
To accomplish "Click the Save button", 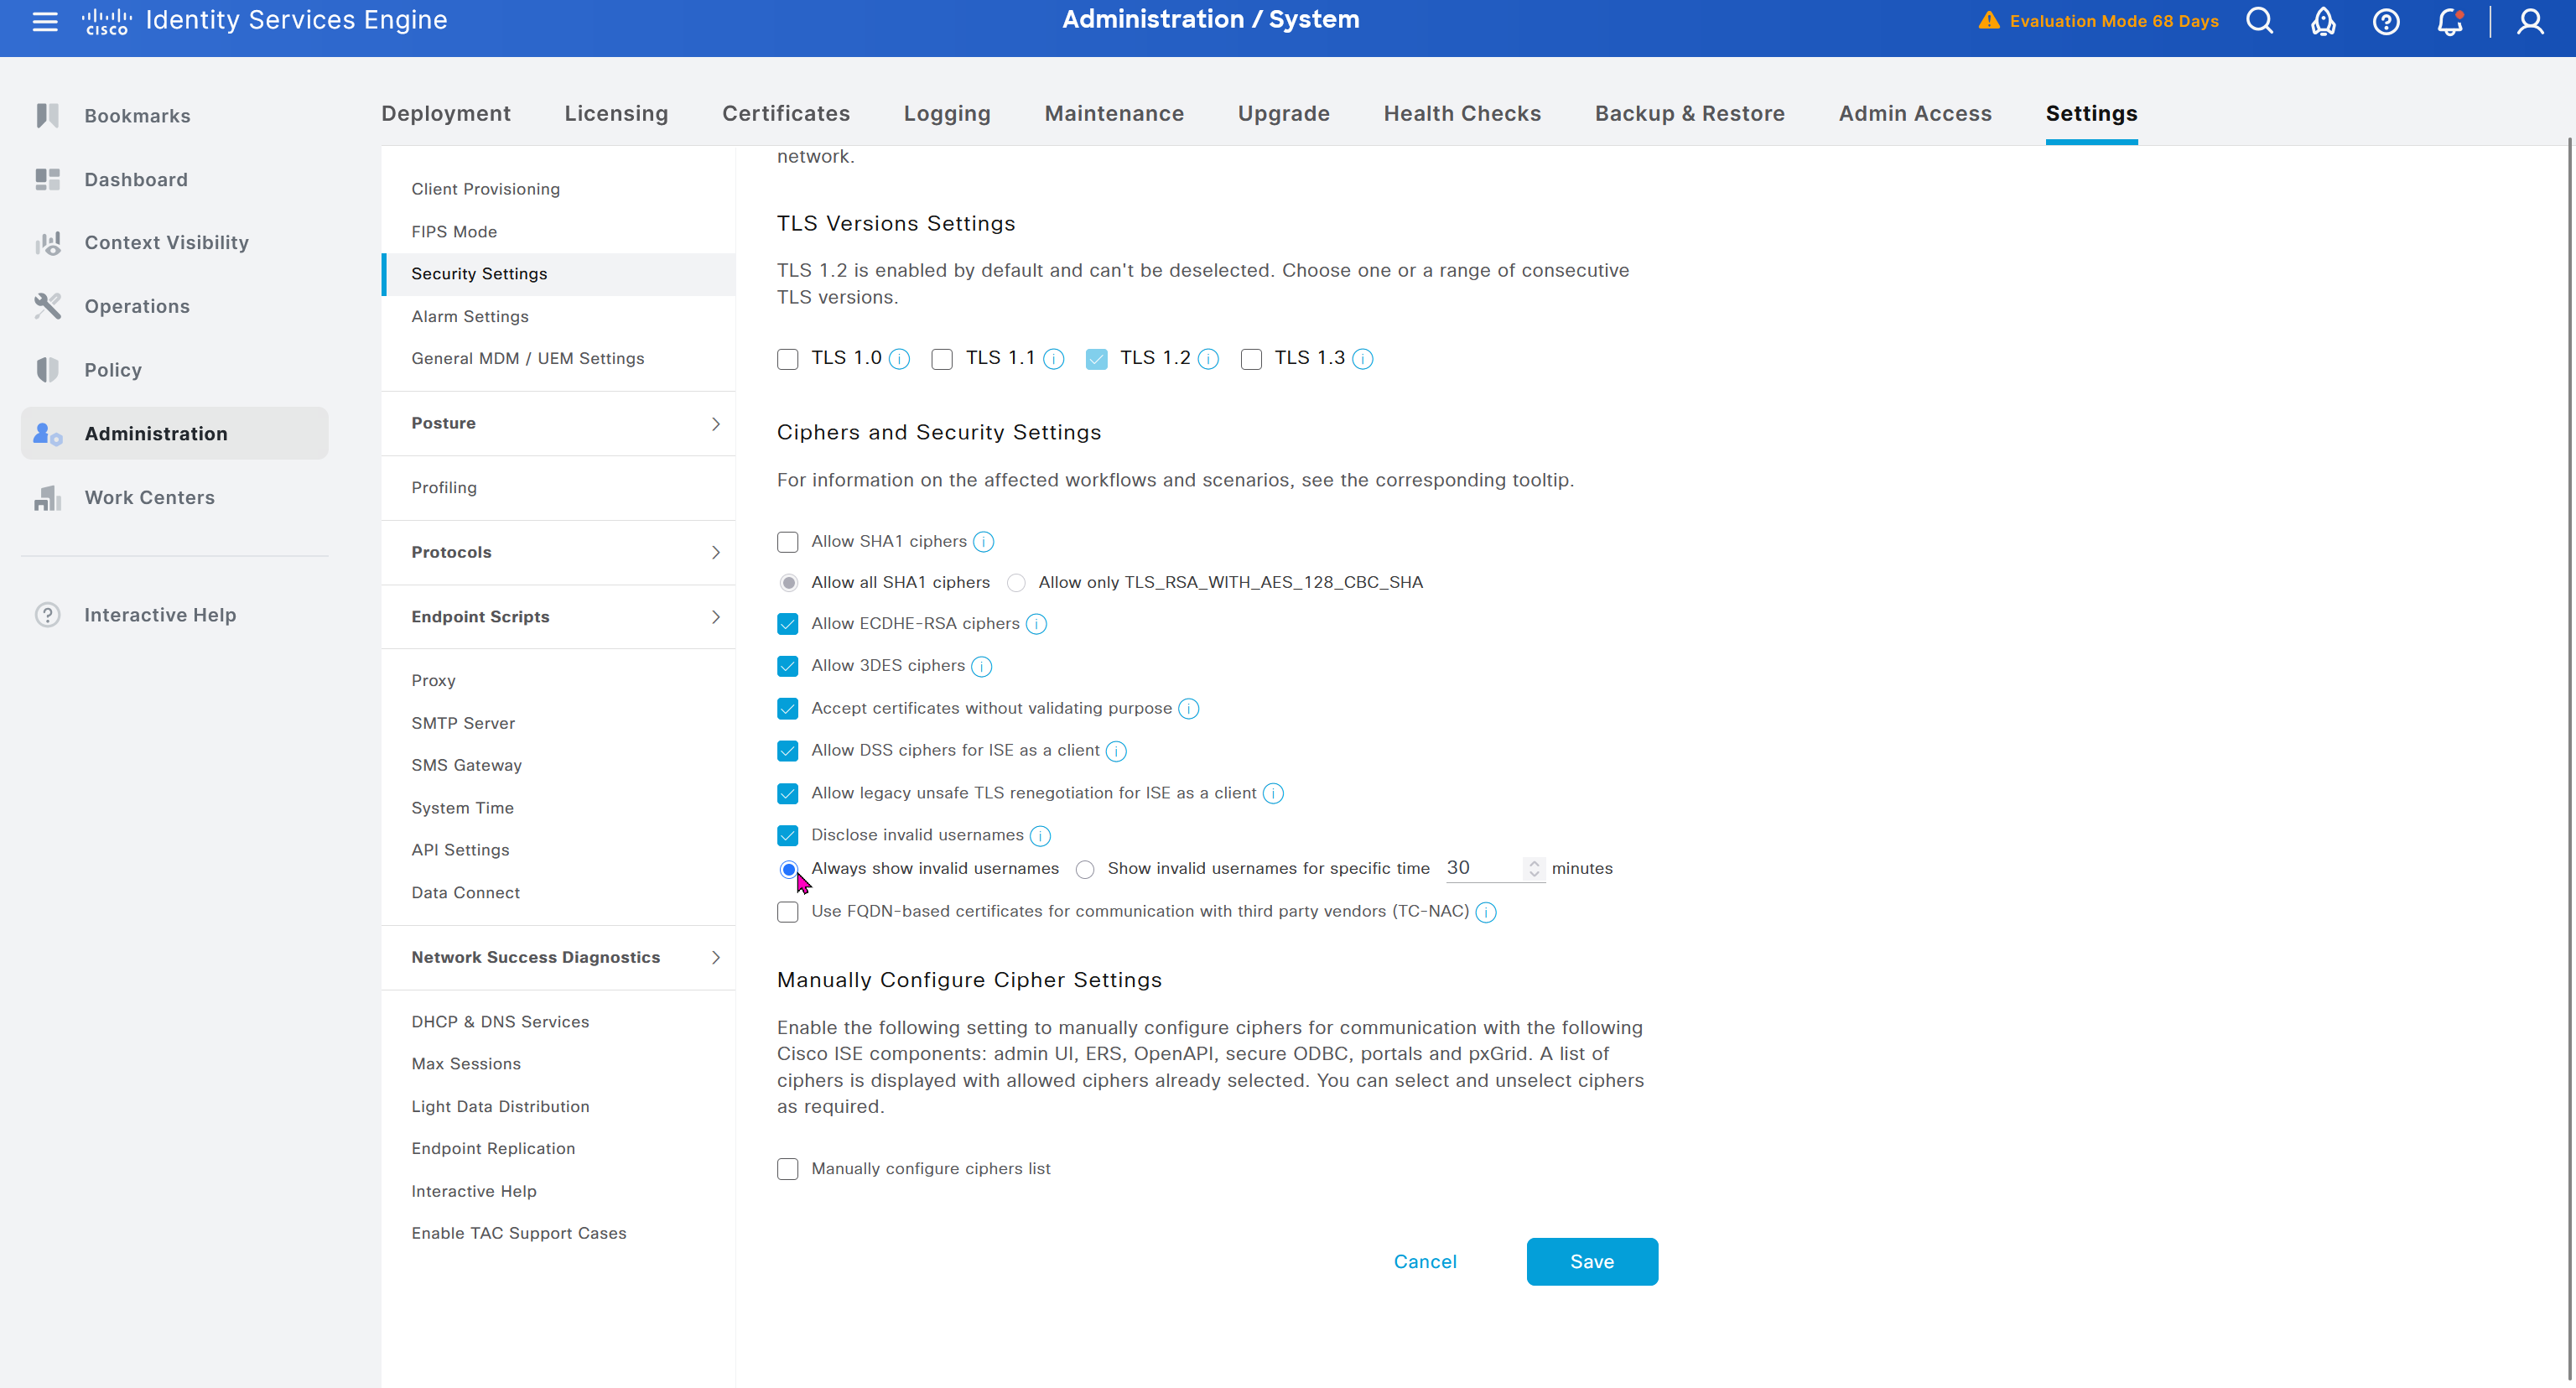I will pyautogui.click(x=1591, y=1262).
